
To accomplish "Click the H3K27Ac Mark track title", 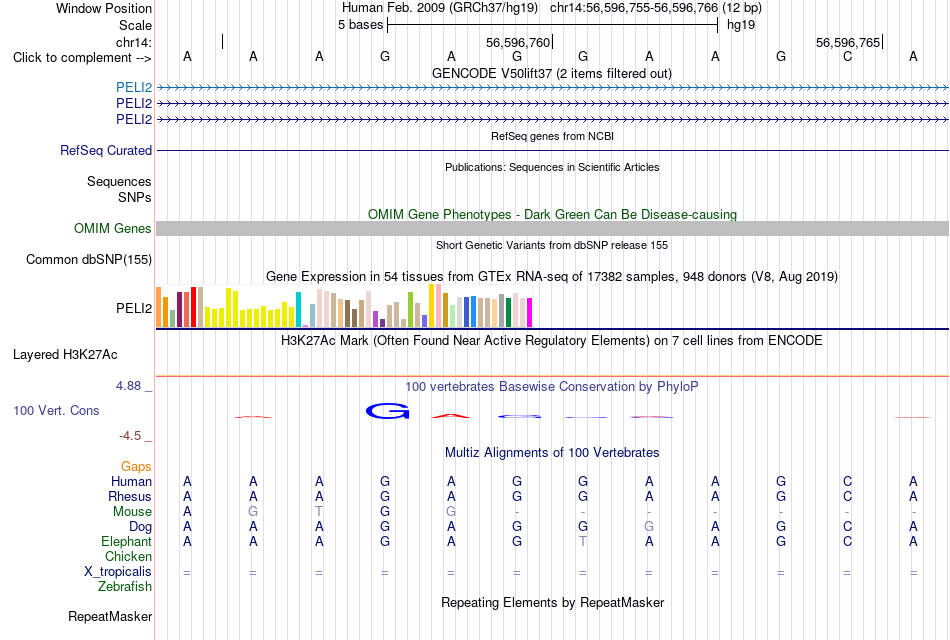I will click(552, 341).
